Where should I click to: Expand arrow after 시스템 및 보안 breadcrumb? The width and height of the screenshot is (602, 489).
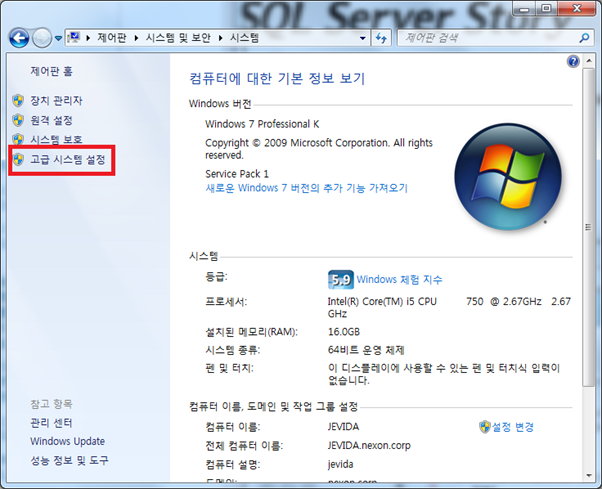[220, 38]
